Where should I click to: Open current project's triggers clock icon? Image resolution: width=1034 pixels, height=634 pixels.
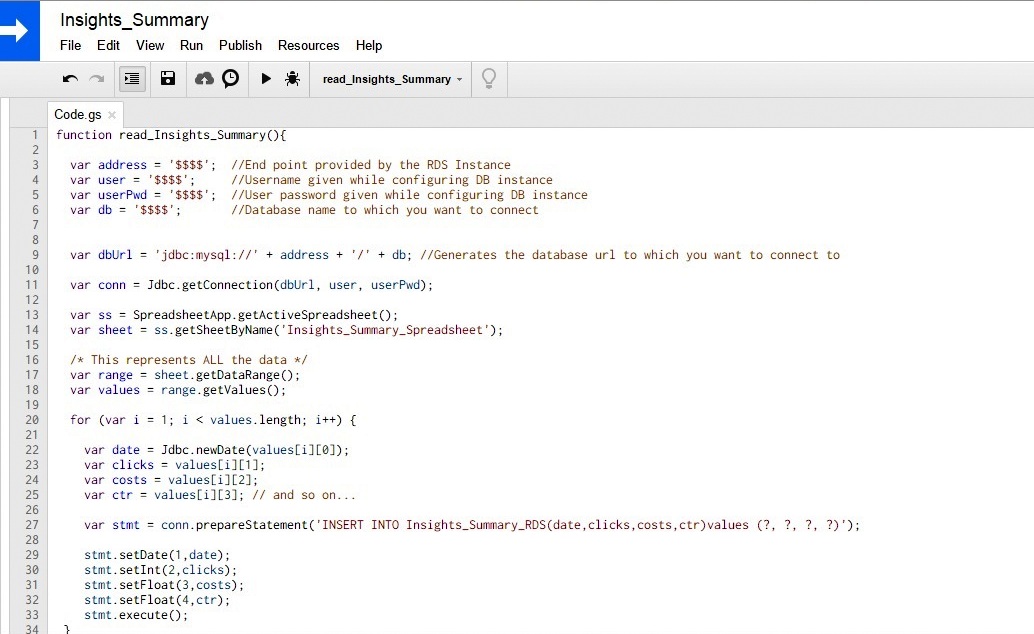click(231, 79)
